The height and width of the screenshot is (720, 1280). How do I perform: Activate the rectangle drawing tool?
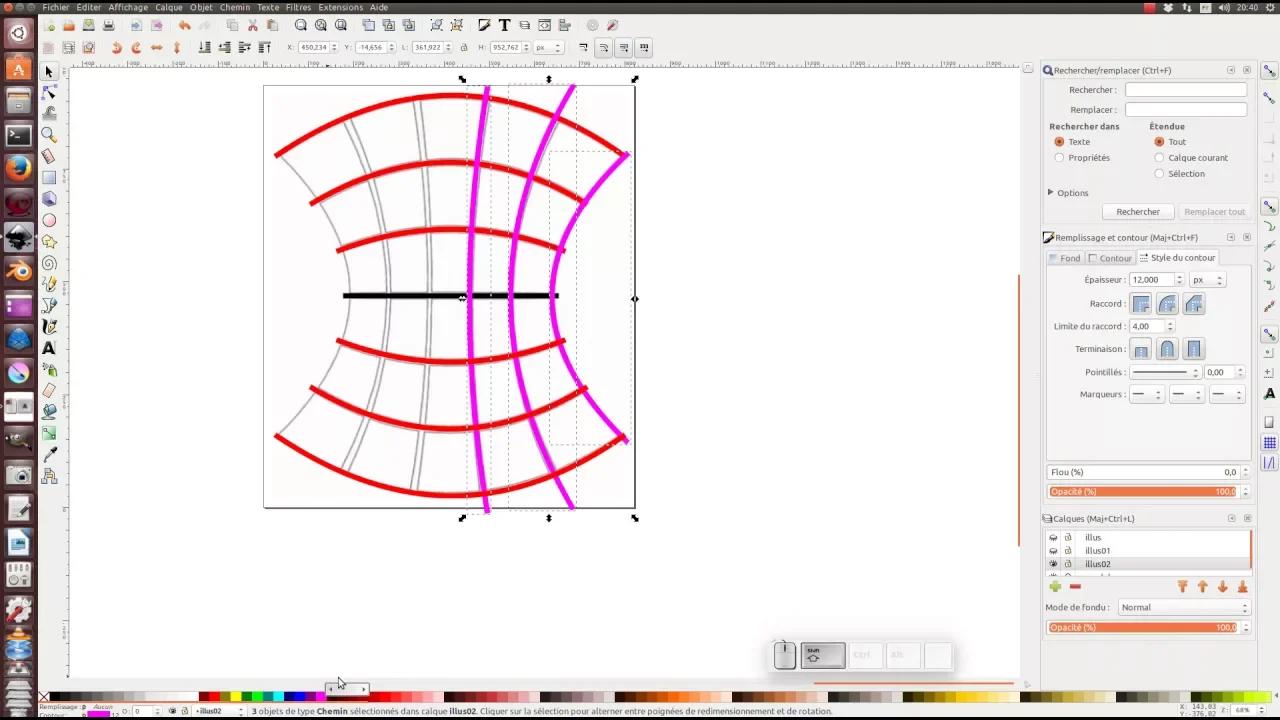[x=49, y=176]
